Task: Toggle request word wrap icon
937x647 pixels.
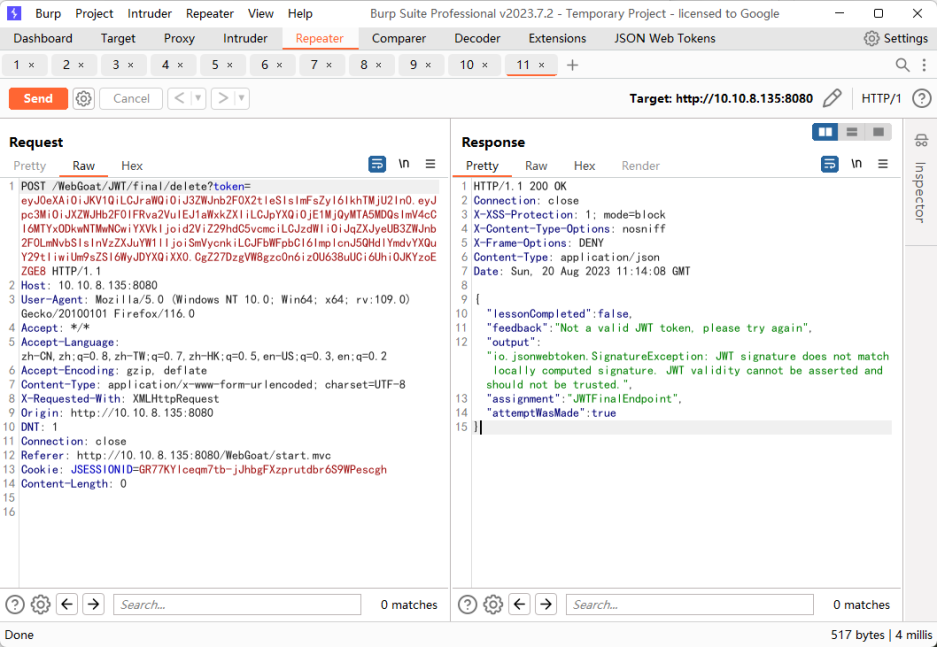Action: pos(377,164)
